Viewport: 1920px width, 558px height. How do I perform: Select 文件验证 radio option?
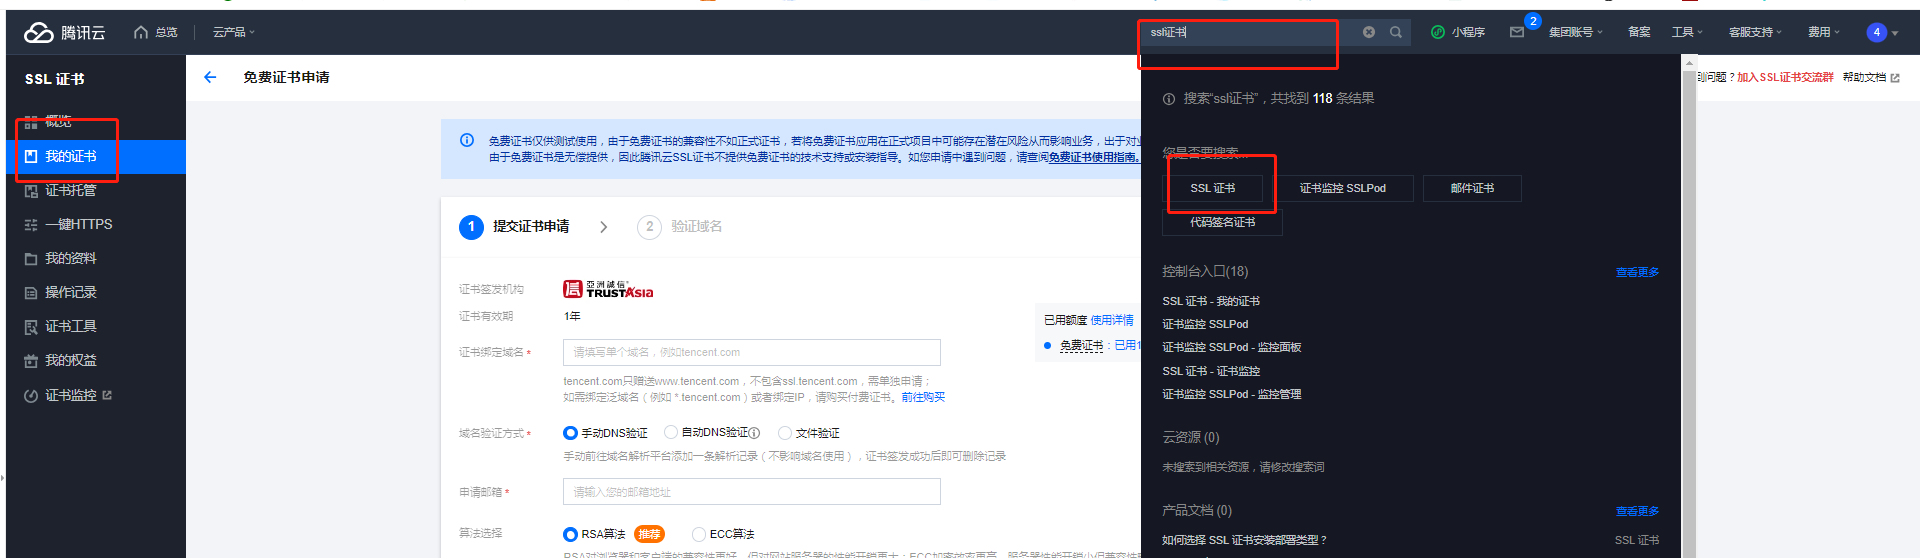click(x=785, y=433)
